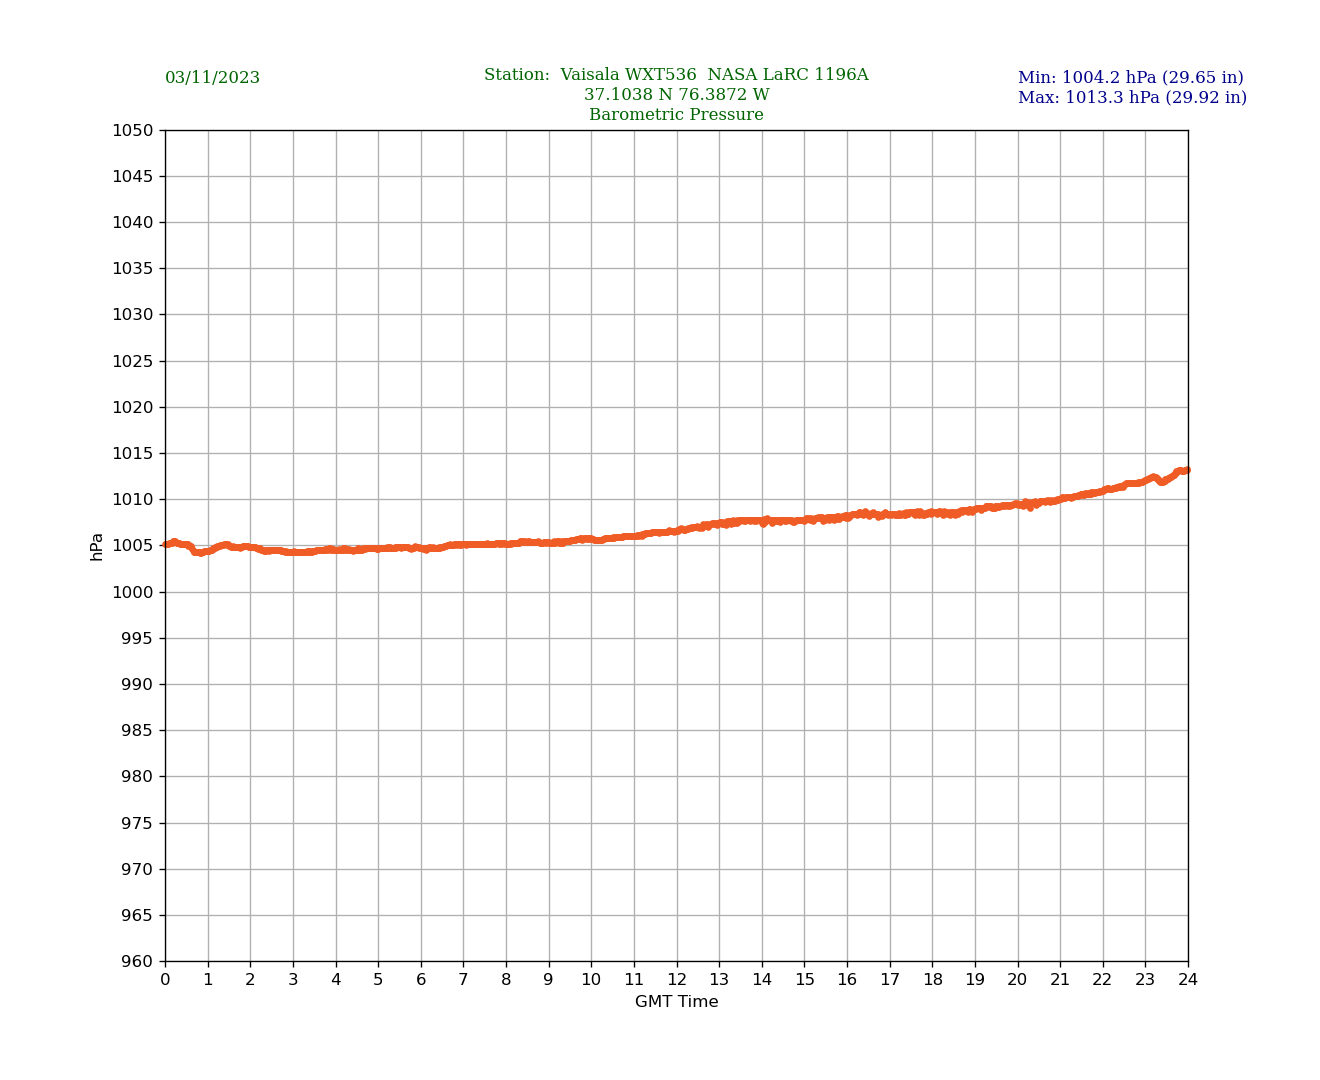Click the 18 hour tick on x-axis
This screenshot has width=1320, height=1080.
coord(933,980)
